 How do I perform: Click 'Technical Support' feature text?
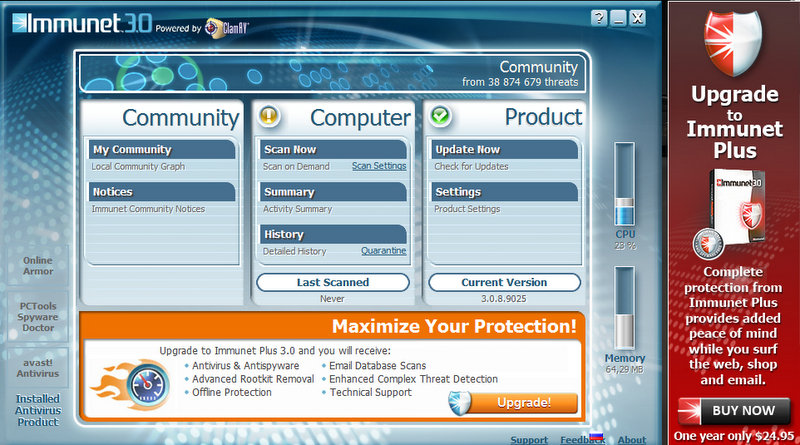coord(370,392)
